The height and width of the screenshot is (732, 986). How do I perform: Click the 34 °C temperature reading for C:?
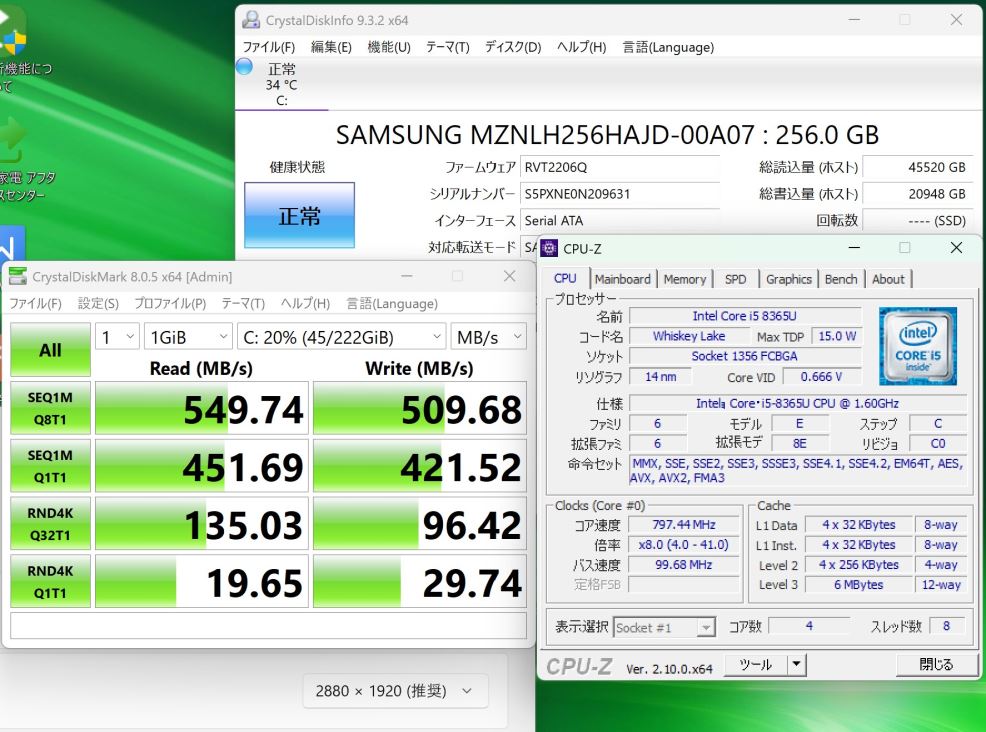(x=281, y=85)
